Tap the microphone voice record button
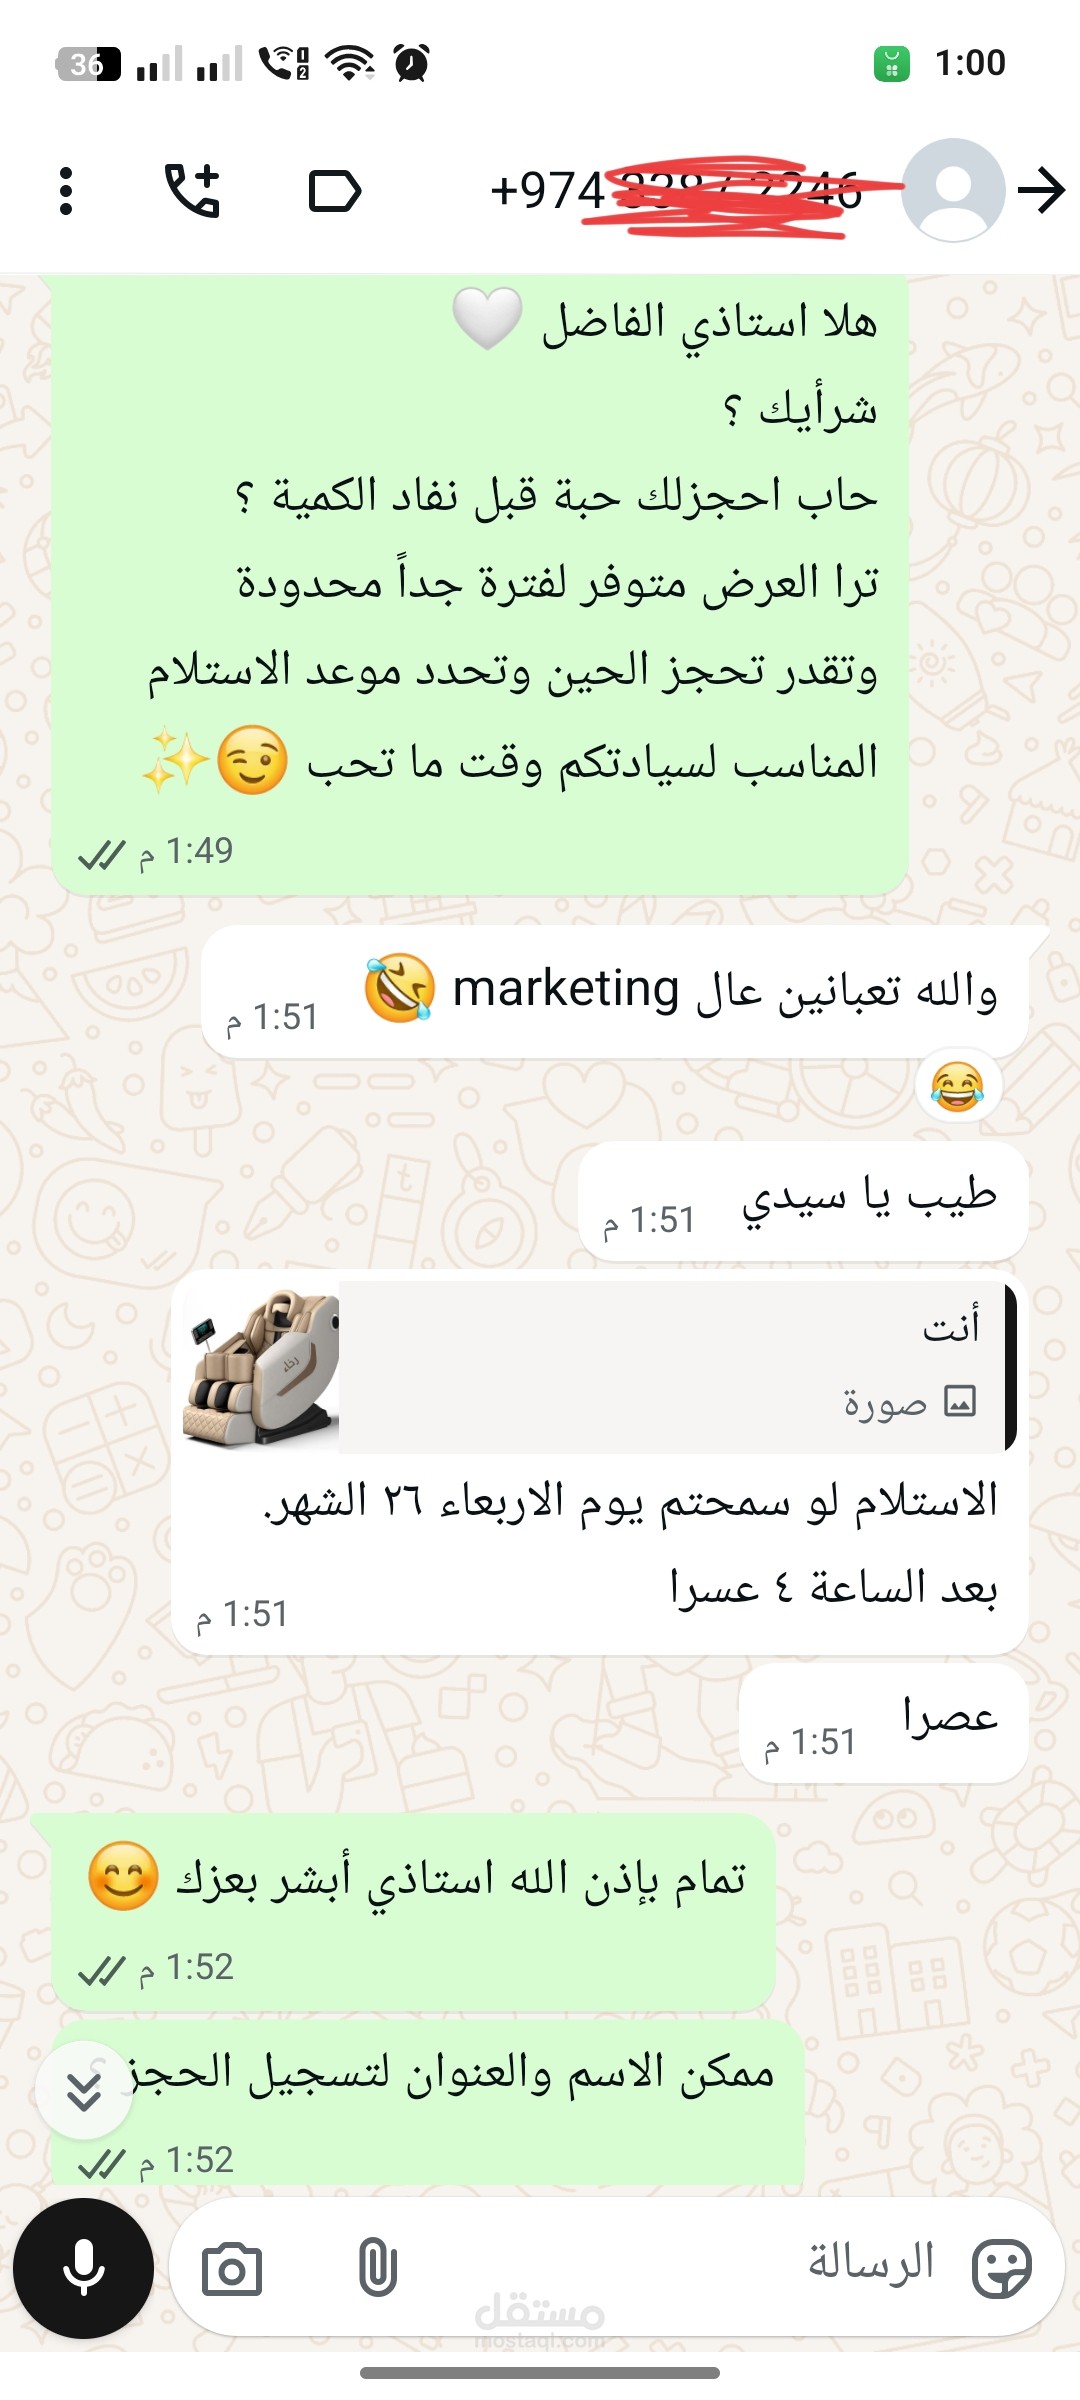This screenshot has height=2400, width=1080. coord(83,2269)
